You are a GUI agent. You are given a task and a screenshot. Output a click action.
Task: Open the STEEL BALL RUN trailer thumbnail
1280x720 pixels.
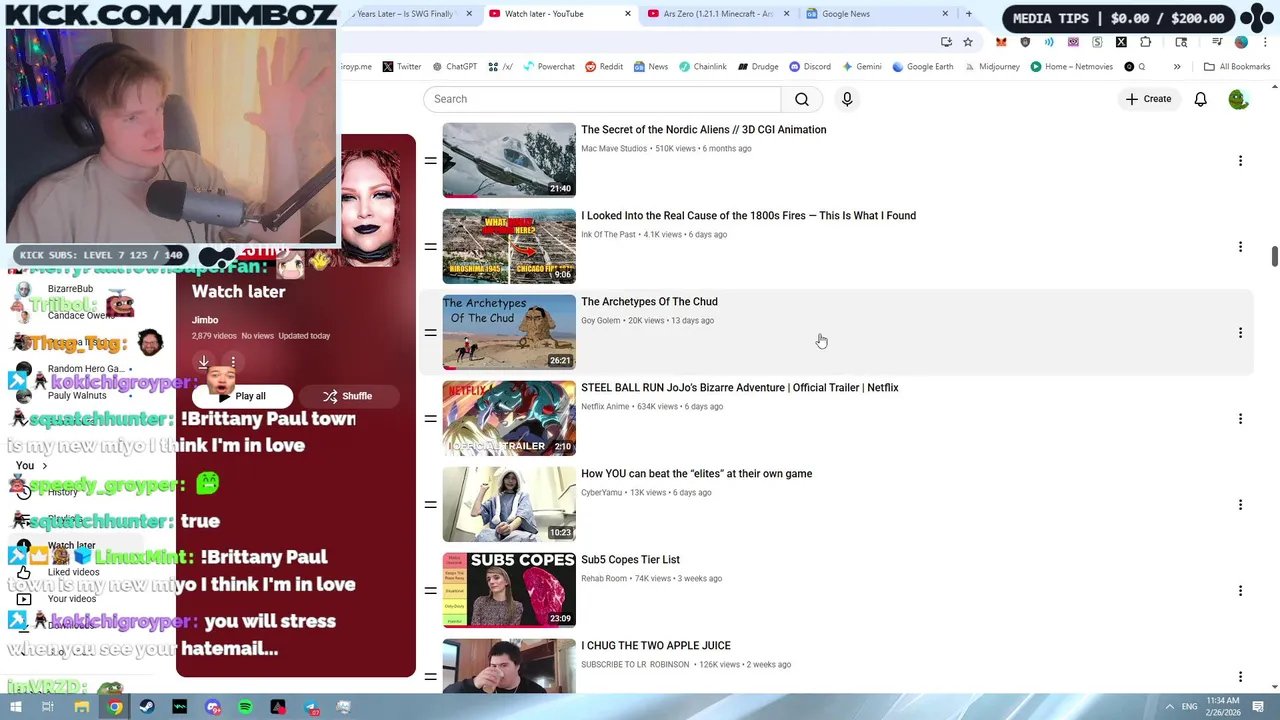(509, 418)
